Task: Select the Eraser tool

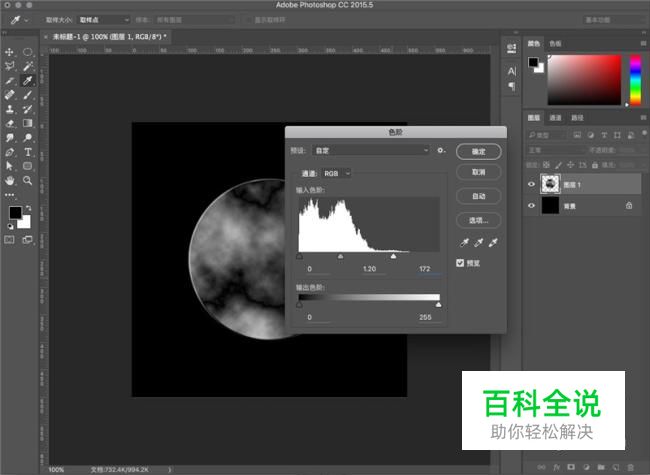Action: click(9, 123)
